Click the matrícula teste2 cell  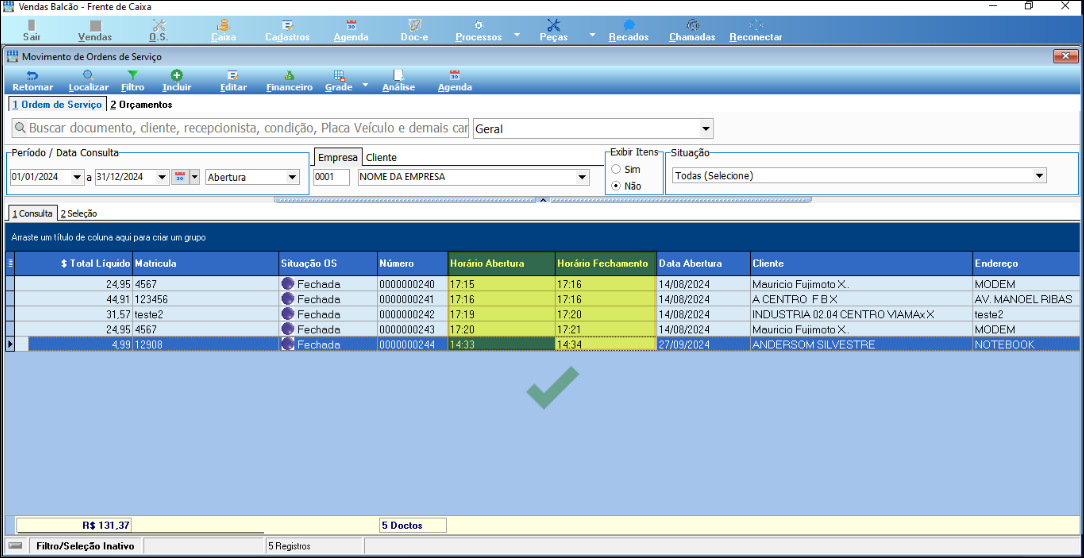[205, 314]
